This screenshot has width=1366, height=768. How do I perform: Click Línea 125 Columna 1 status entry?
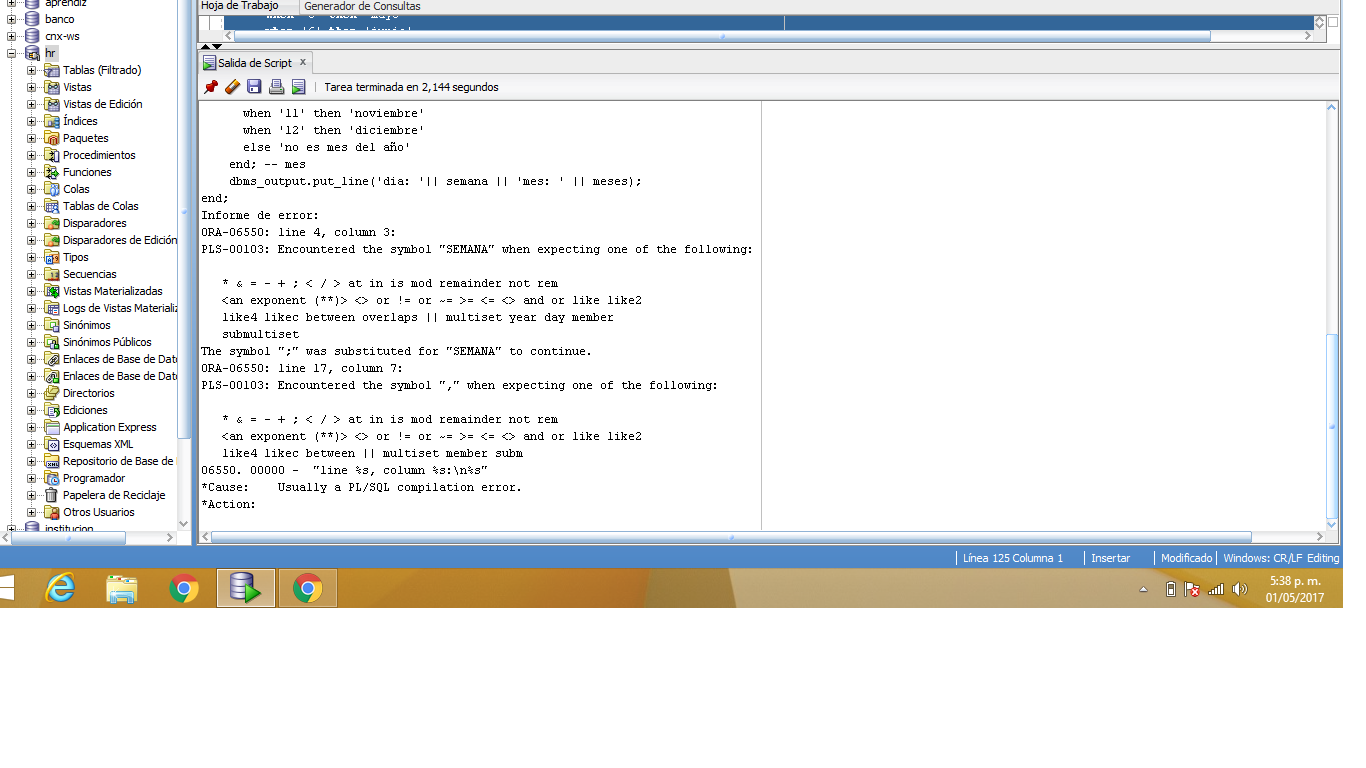[1013, 558]
